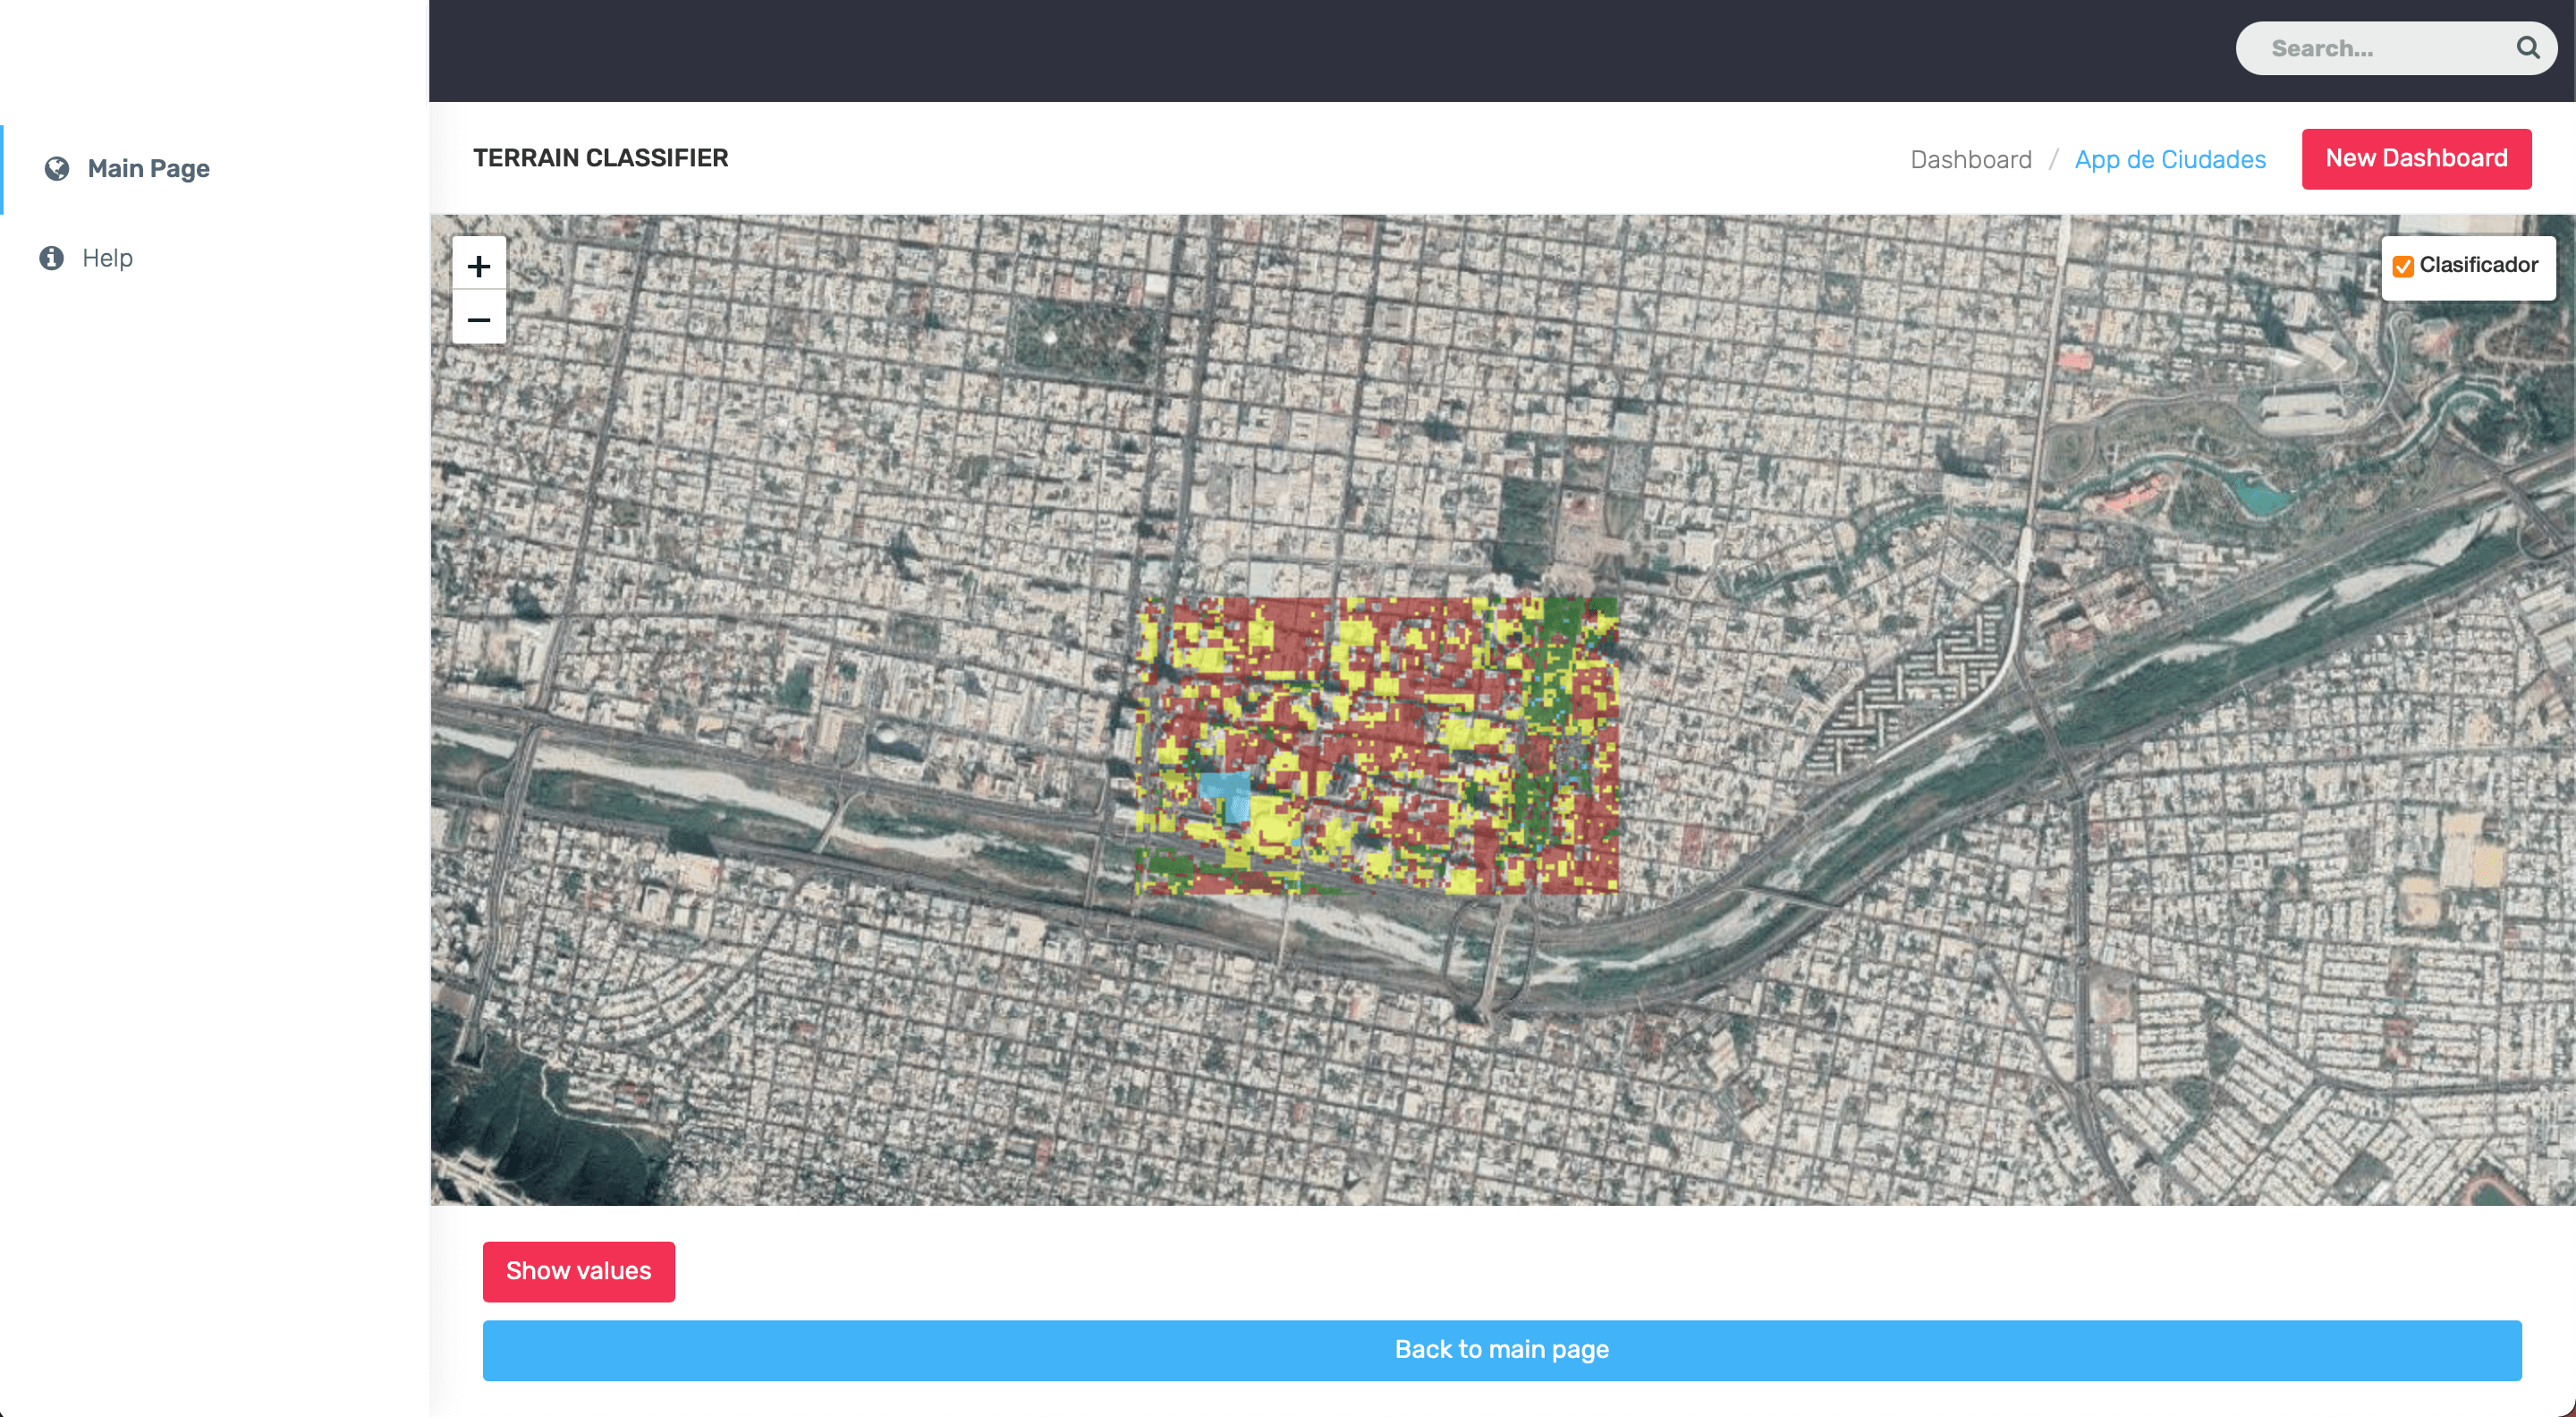Click the Dashboard breadcrumb
The width and height of the screenshot is (2576, 1417).
(x=1971, y=160)
